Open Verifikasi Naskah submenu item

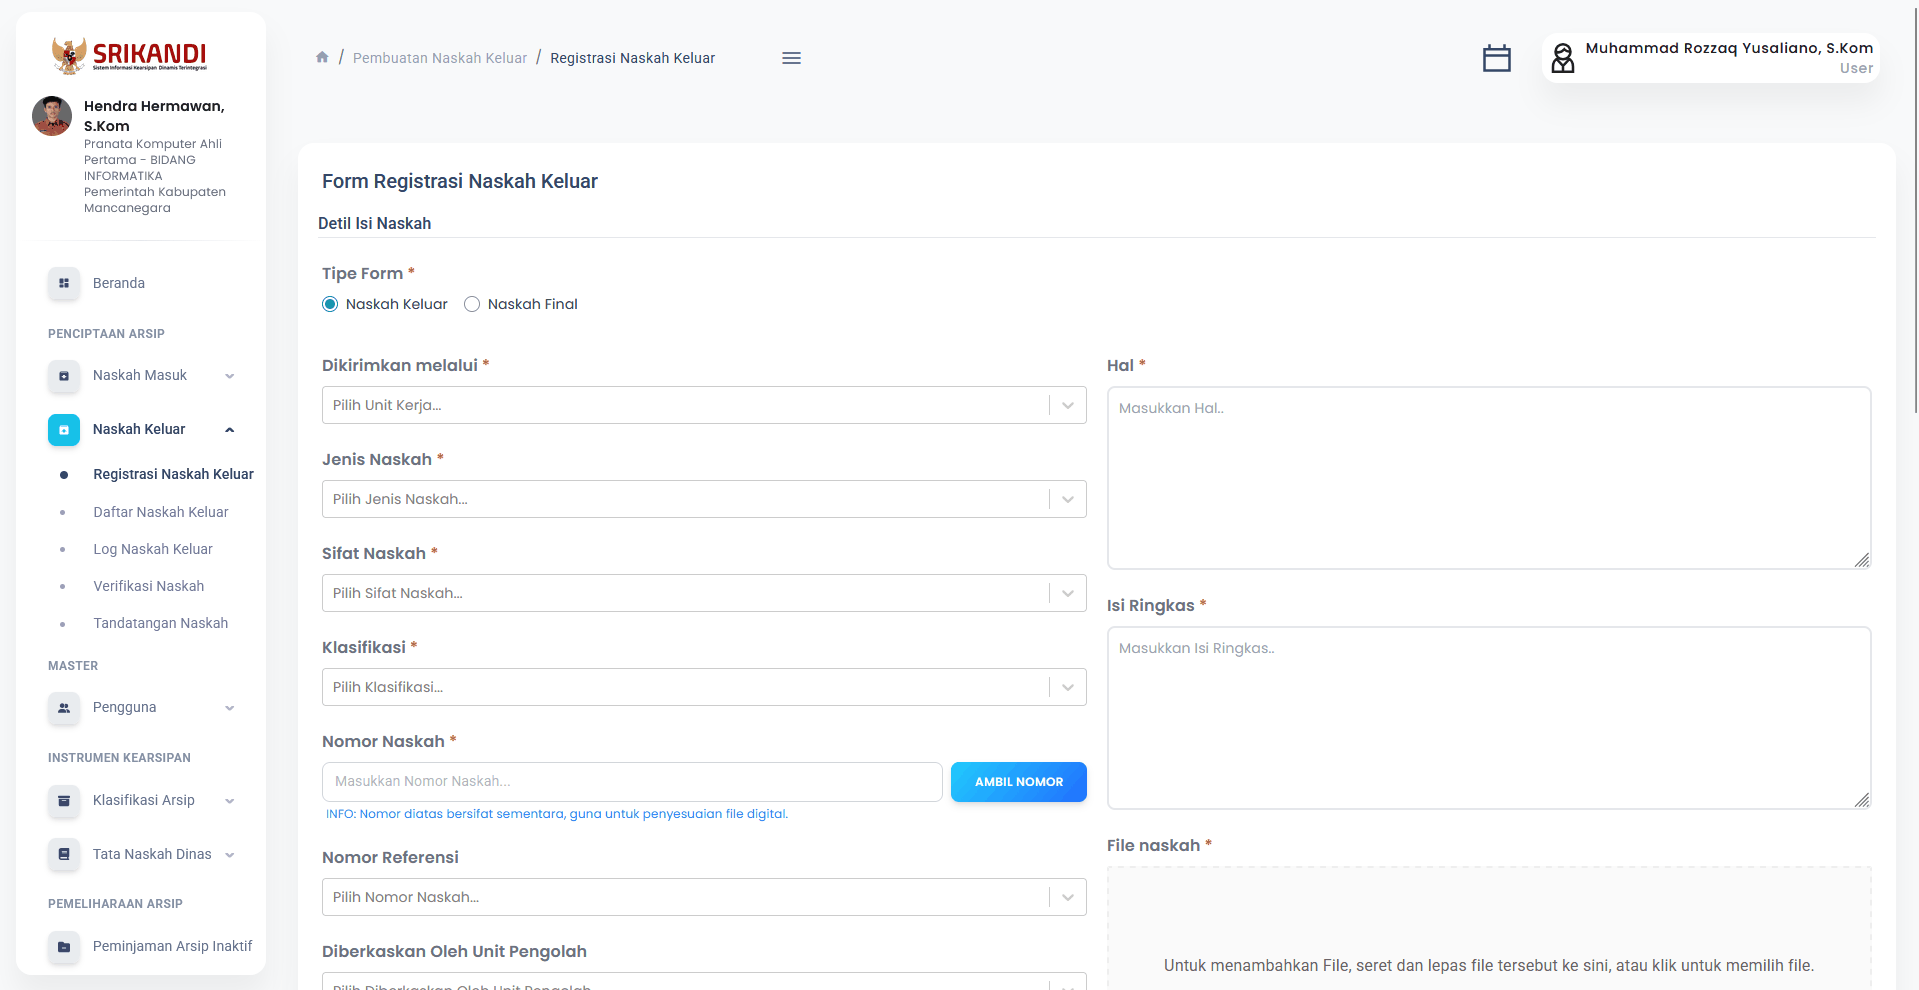149,586
